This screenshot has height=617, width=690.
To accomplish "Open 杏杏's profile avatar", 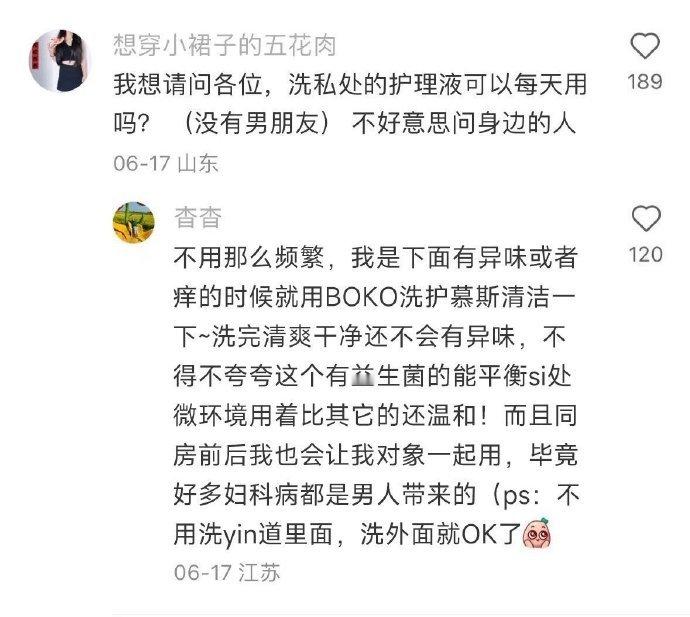I will click(x=134, y=222).
